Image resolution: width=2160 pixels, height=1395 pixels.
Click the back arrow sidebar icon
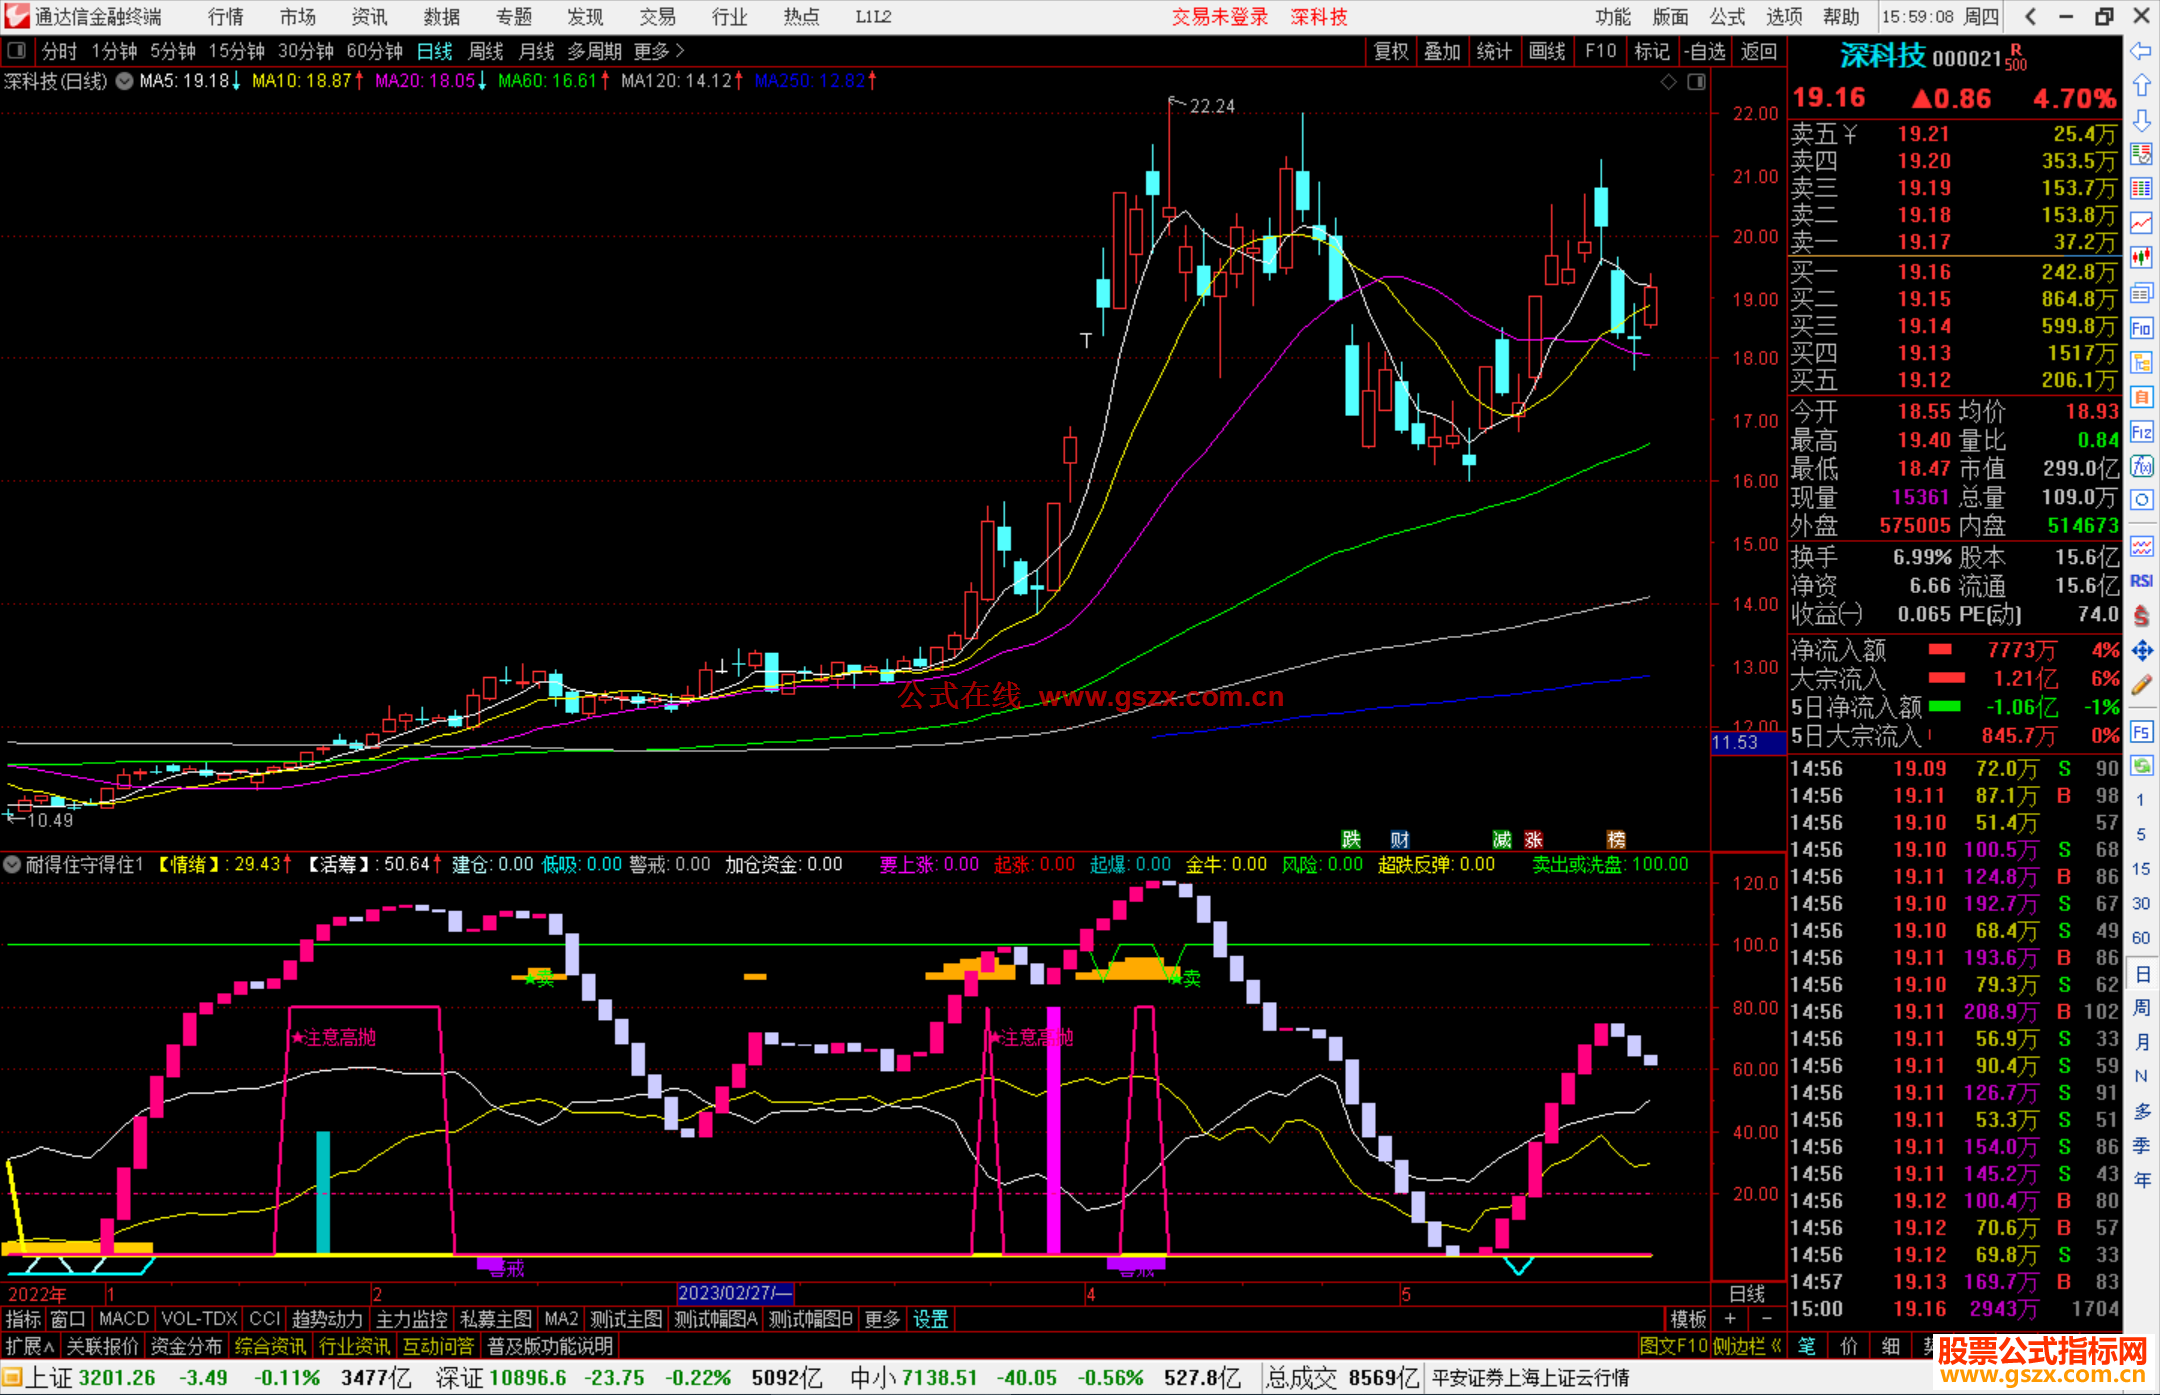click(x=2140, y=51)
